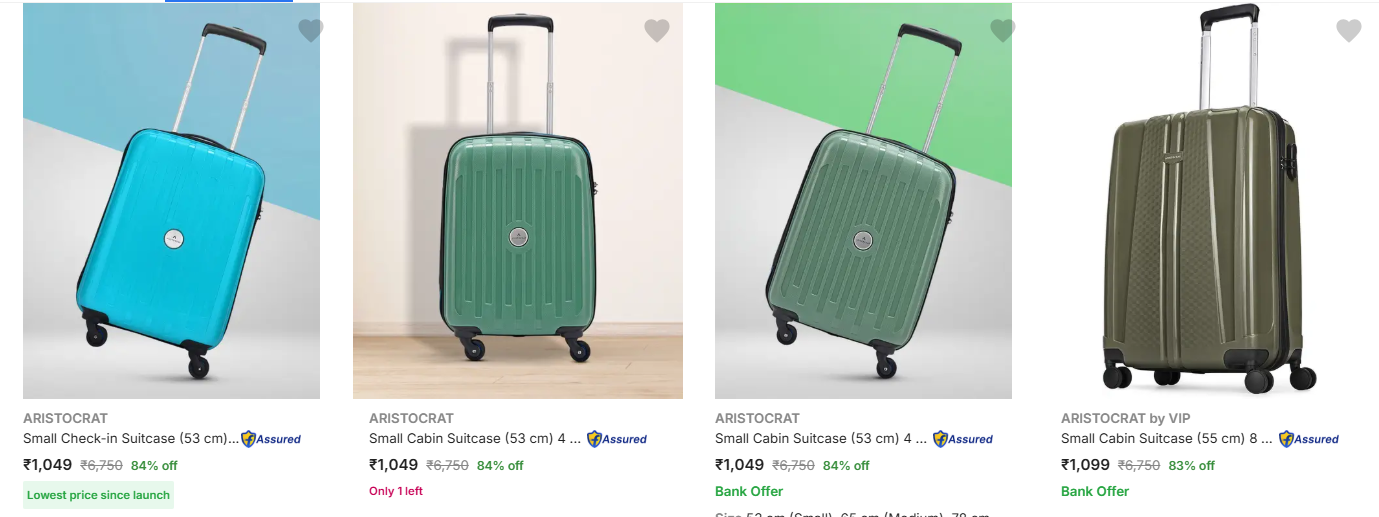Screen dimensions: 1379x517
Task: Click Assured badge next to 55 cm suitcase title
Action: (x=1309, y=439)
